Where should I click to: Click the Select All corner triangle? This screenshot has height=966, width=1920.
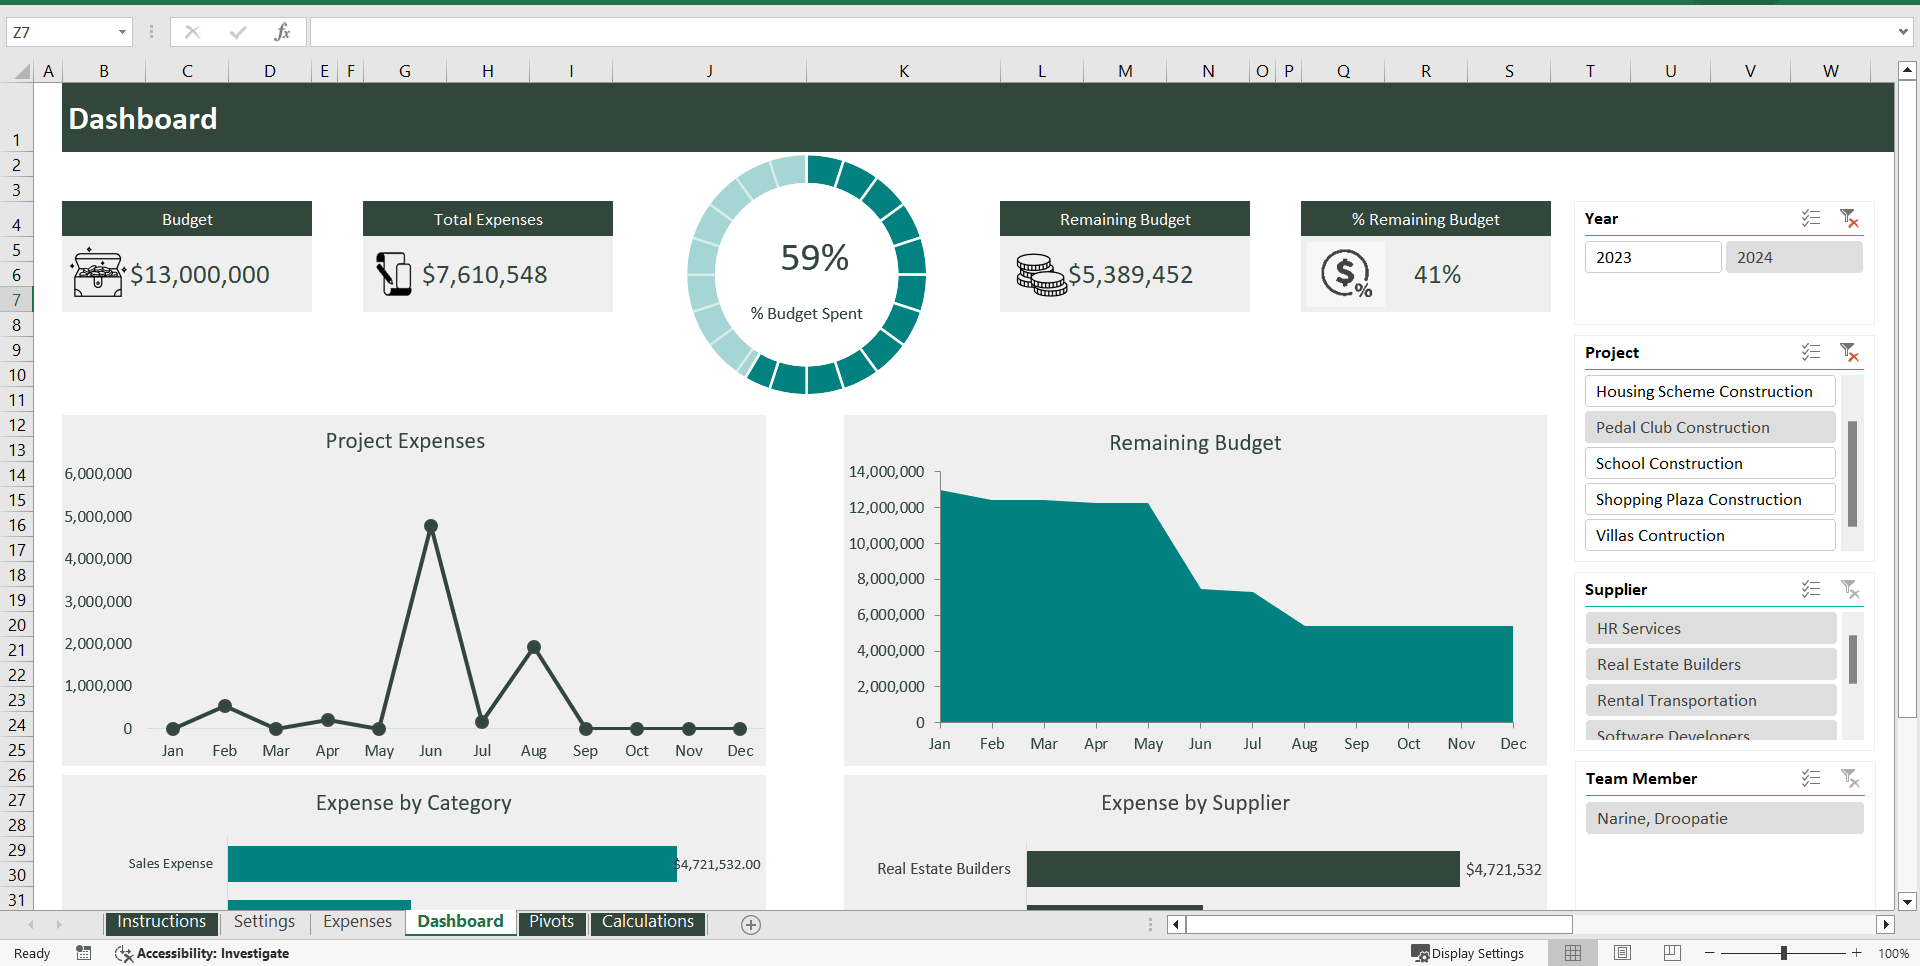pos(22,71)
